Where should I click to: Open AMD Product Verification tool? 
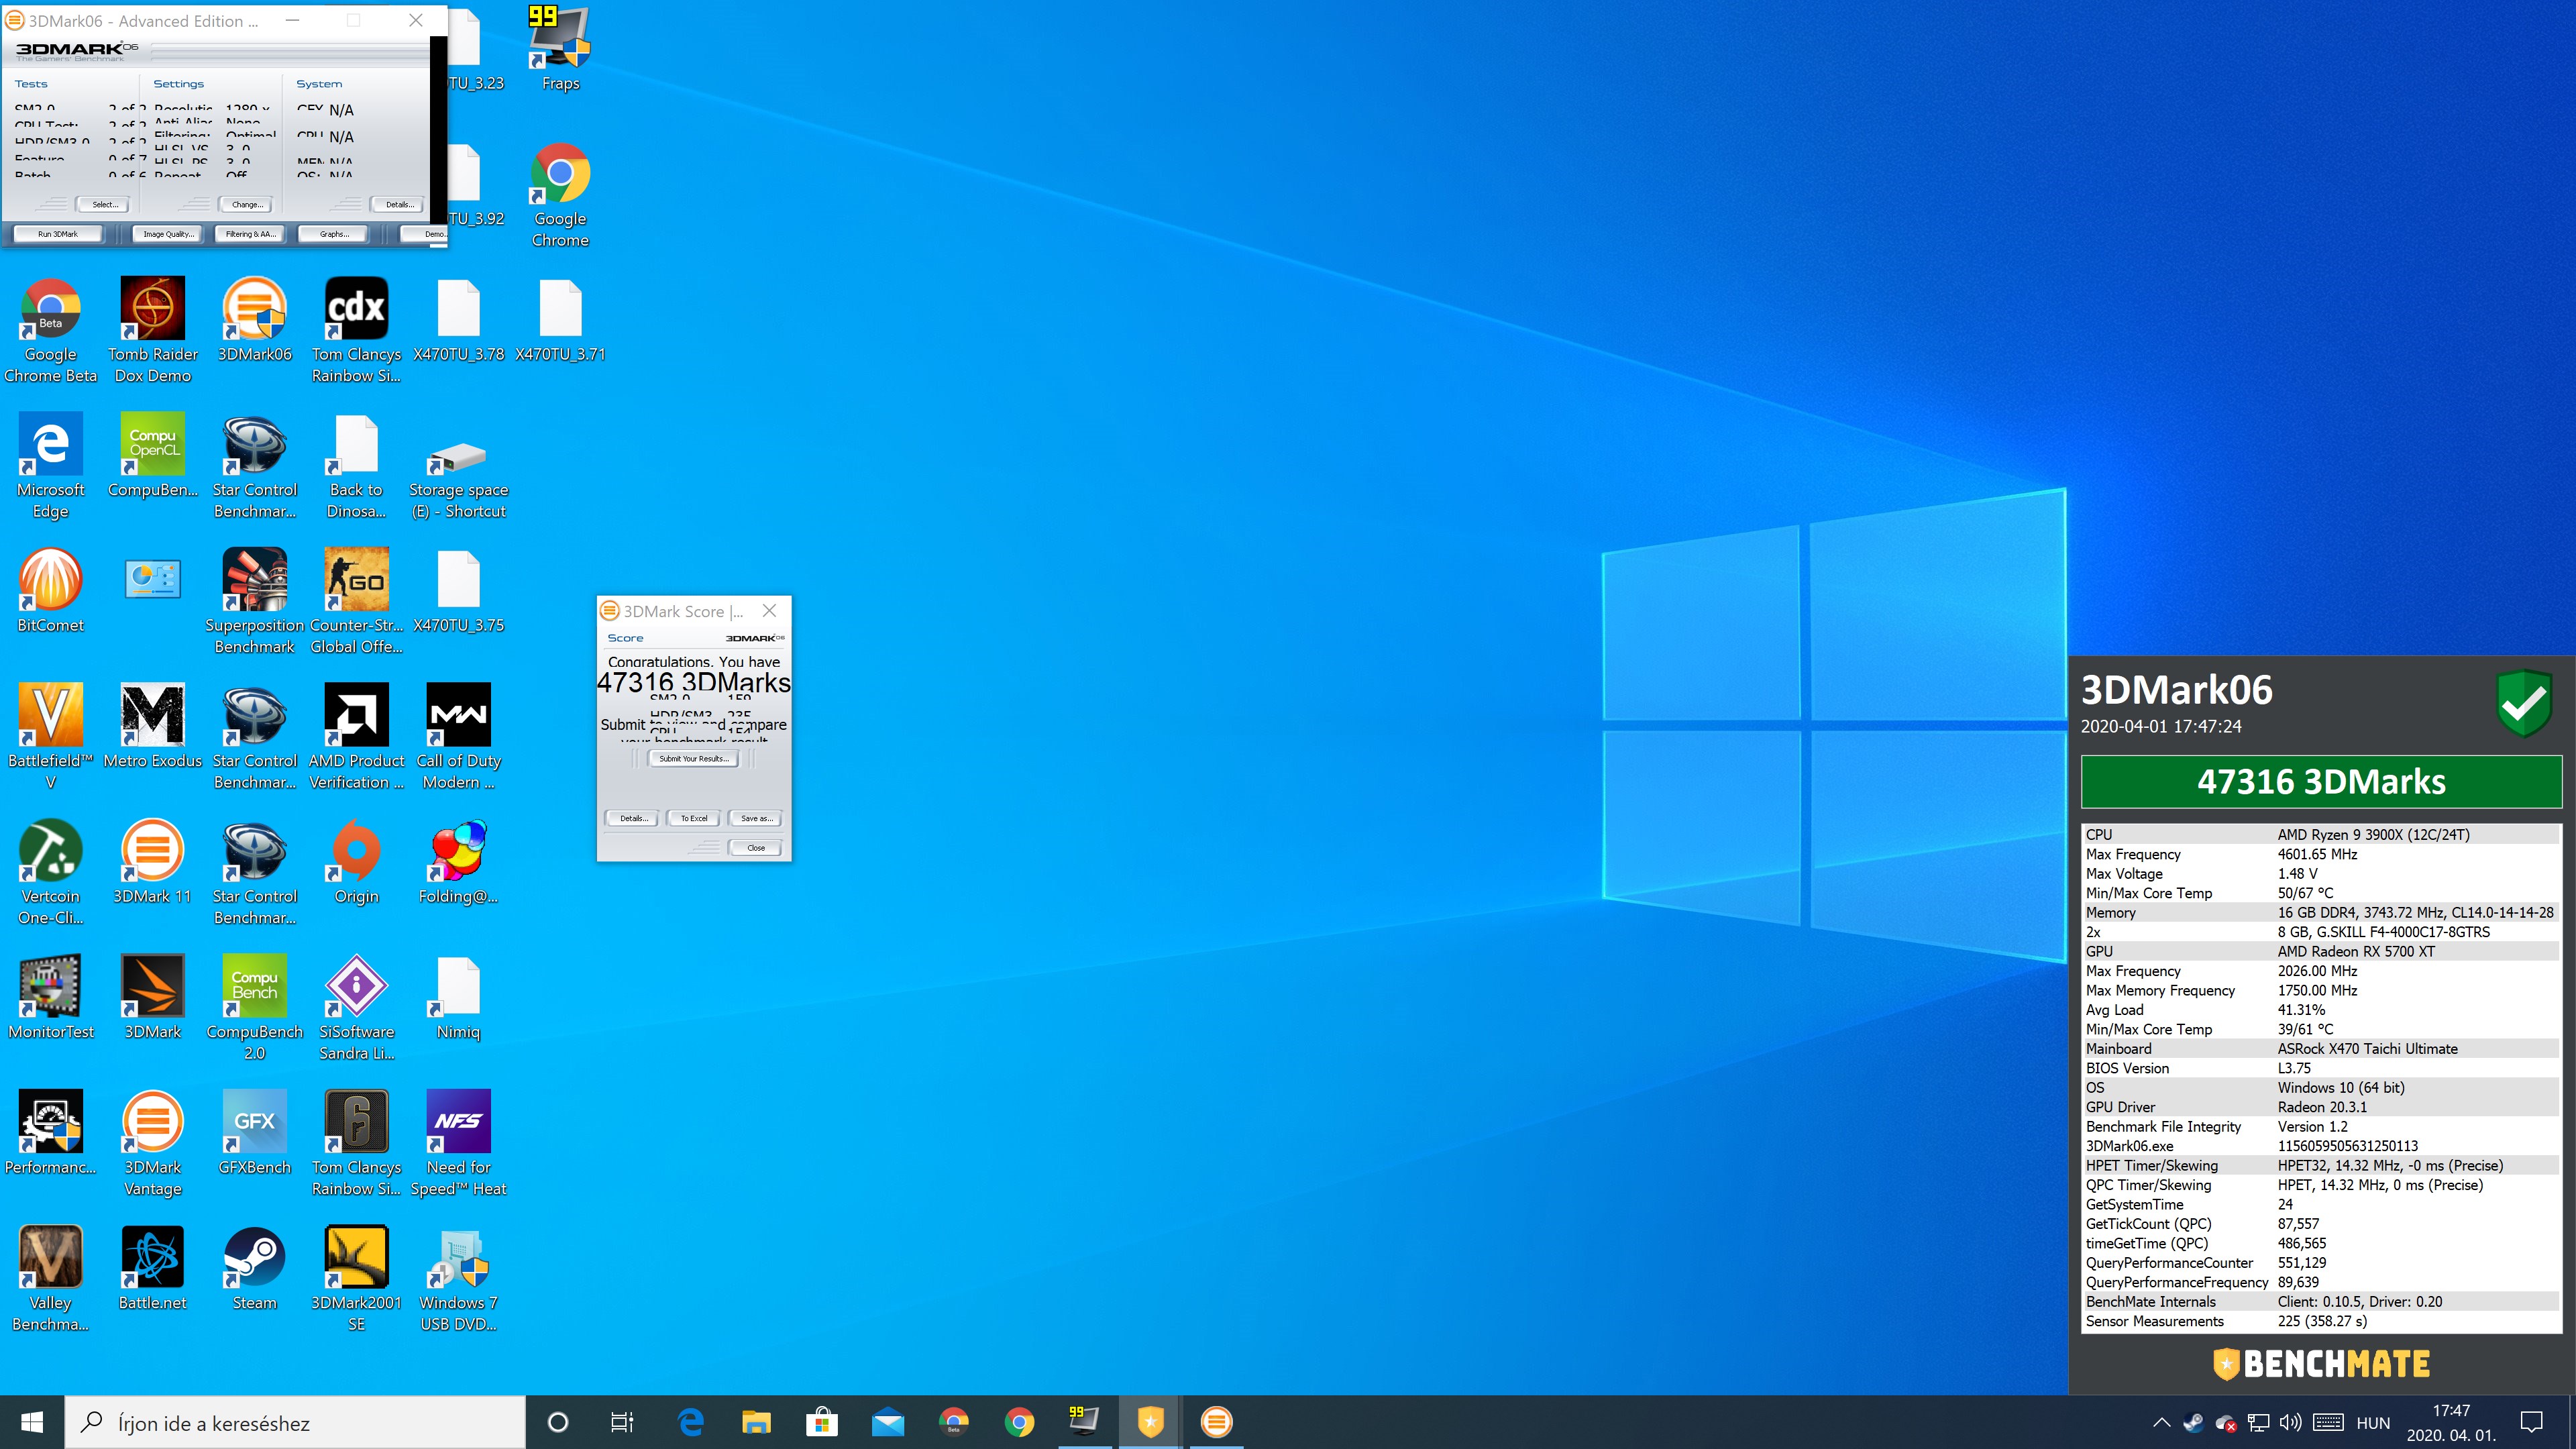coord(357,737)
